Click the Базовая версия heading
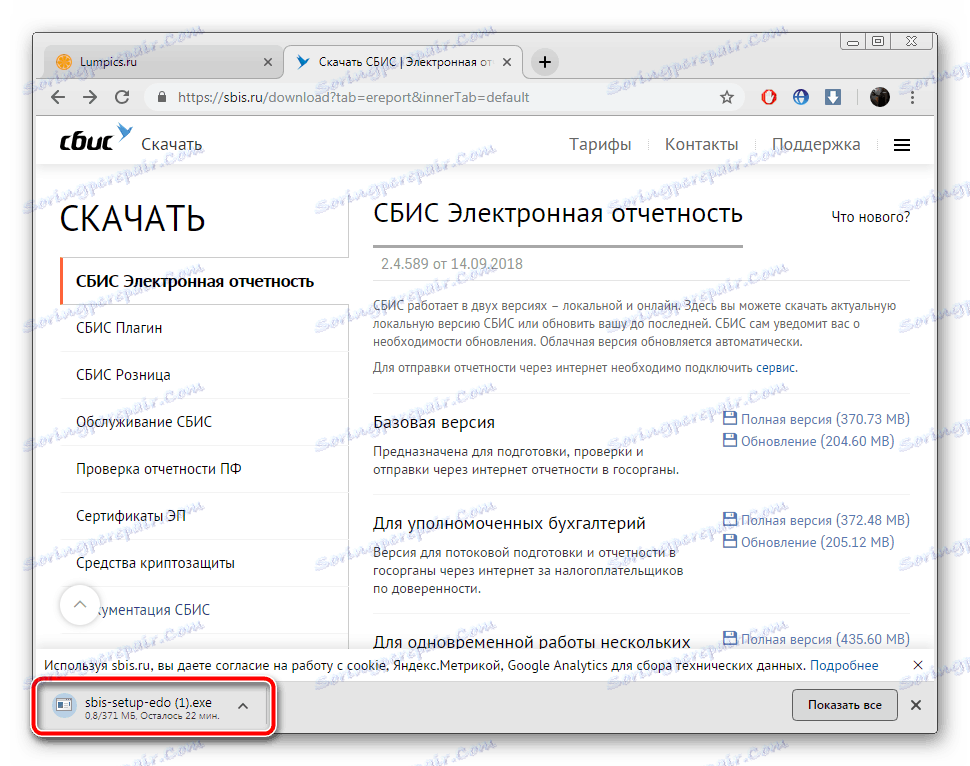This screenshot has height=766, width=970. coord(434,422)
